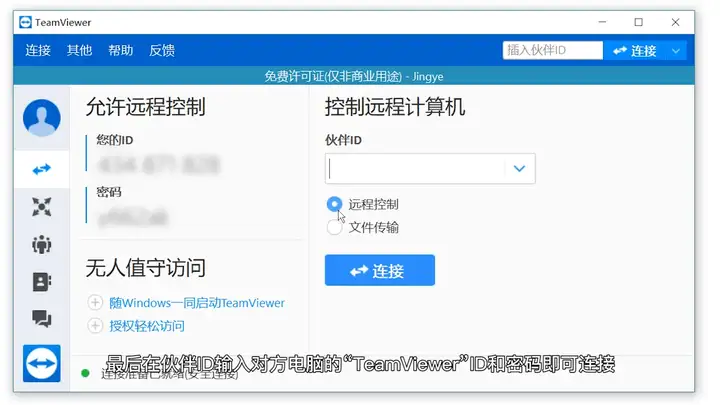The width and height of the screenshot is (720, 405).
Task: Minimize the TeamViewer window
Action: click(602, 22)
